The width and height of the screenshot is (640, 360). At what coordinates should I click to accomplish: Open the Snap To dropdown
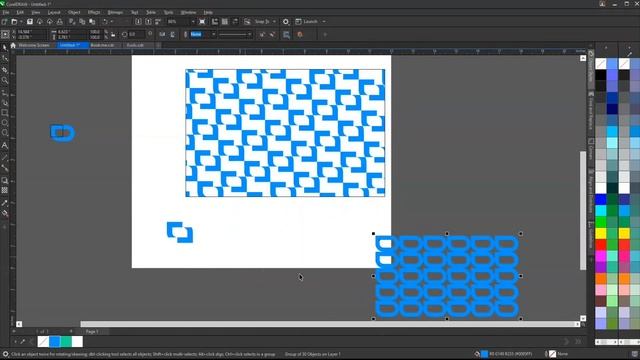tap(274, 22)
